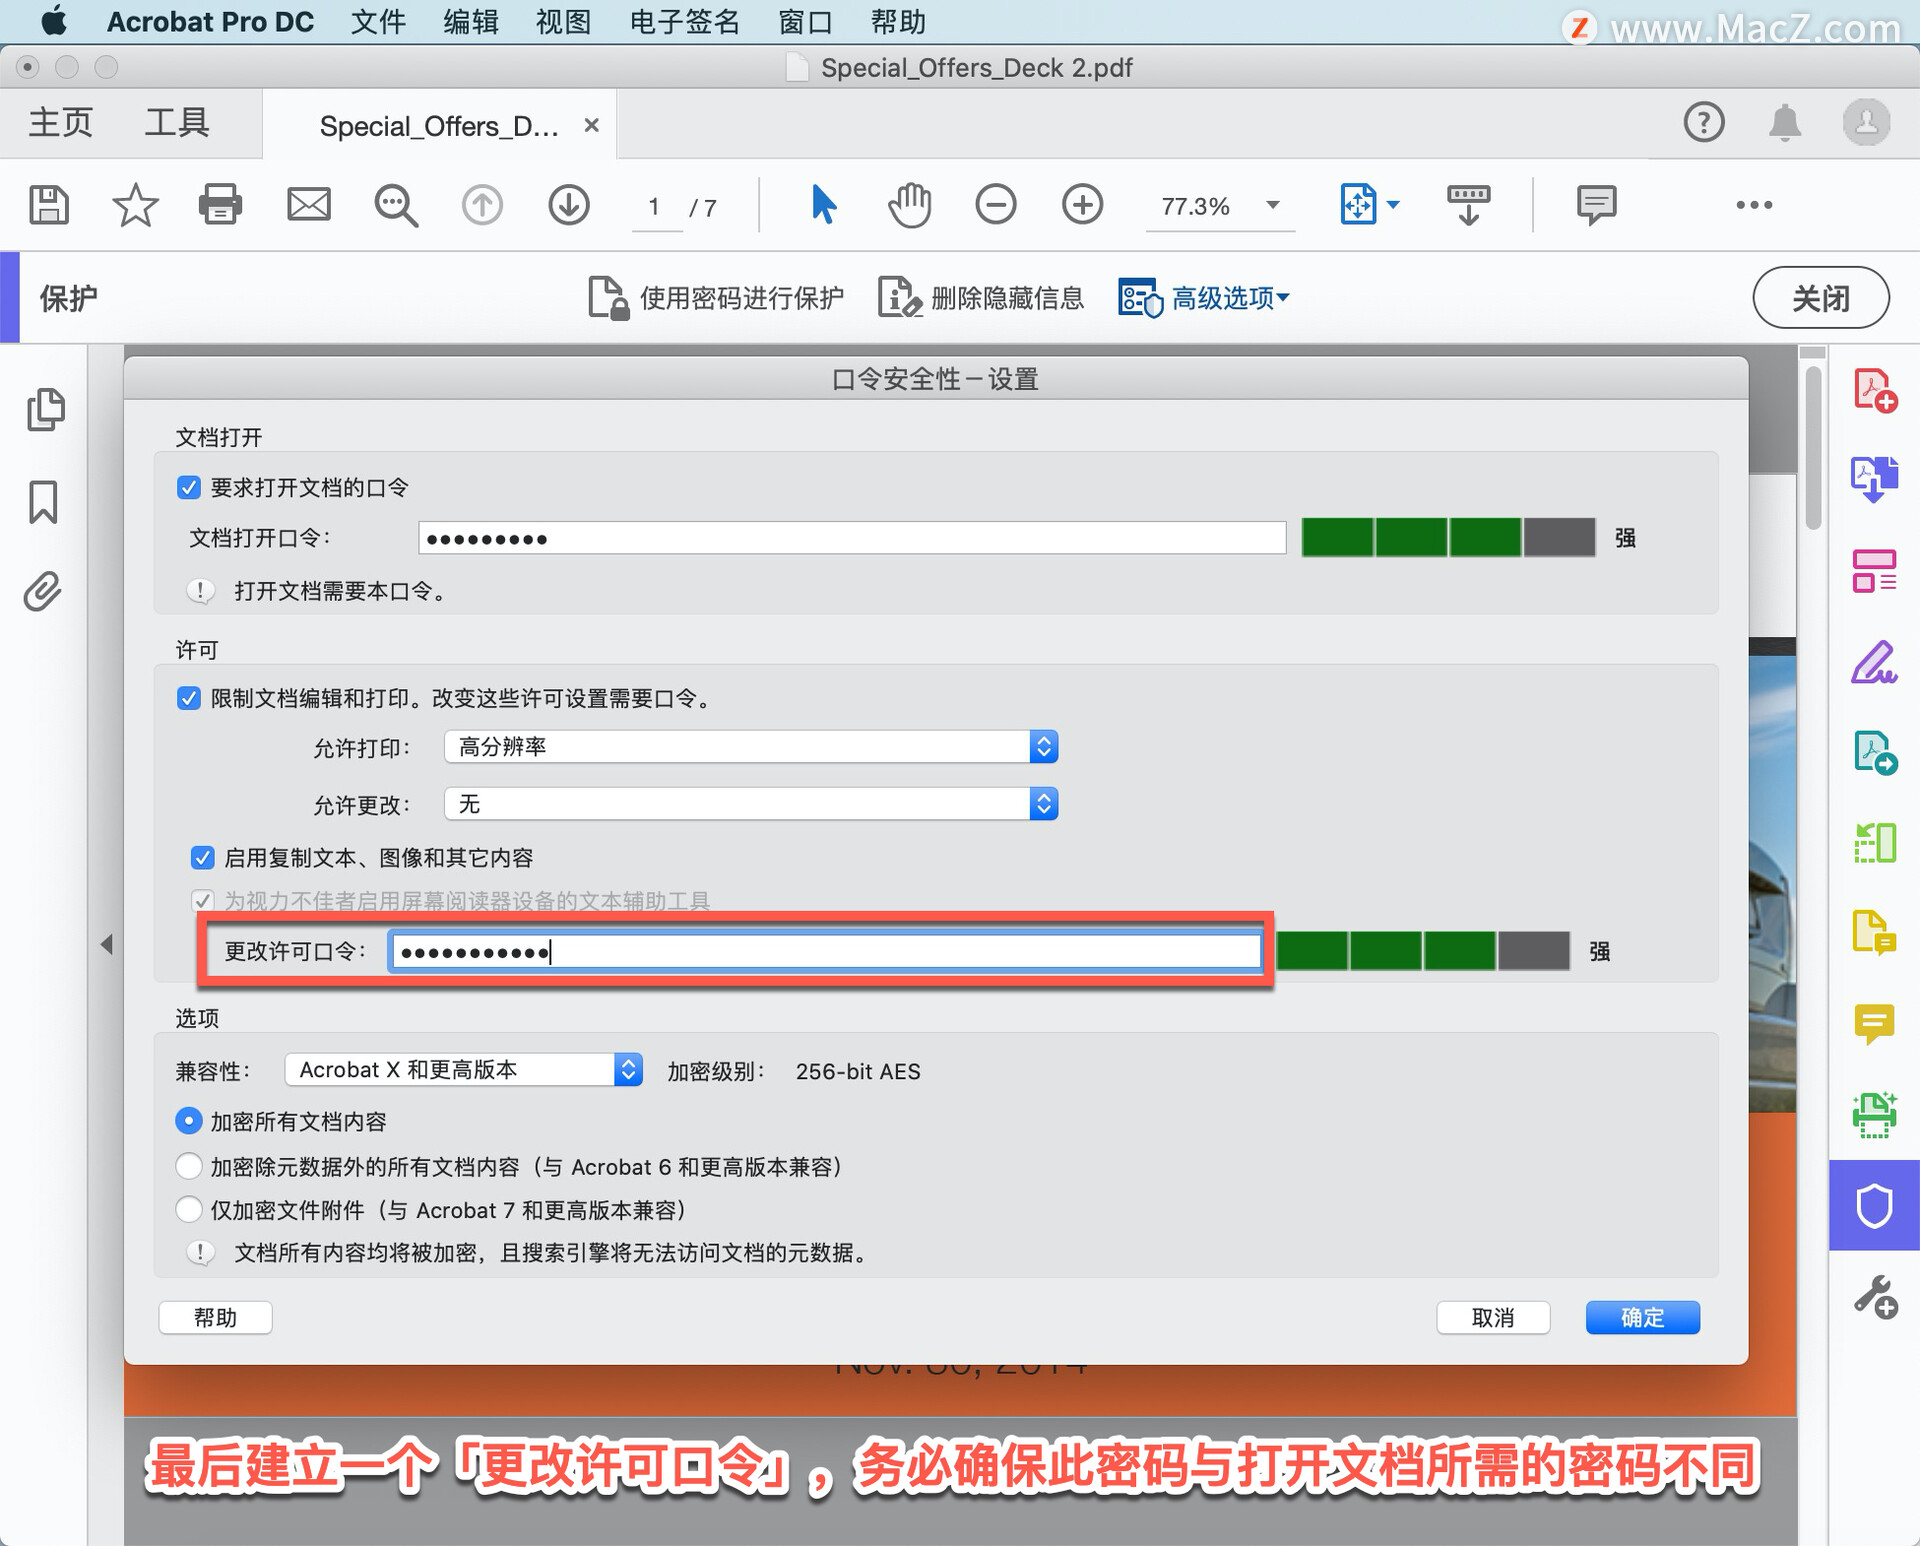
Task: Select 加密所有文档内容 radio button
Action: click(x=188, y=1121)
